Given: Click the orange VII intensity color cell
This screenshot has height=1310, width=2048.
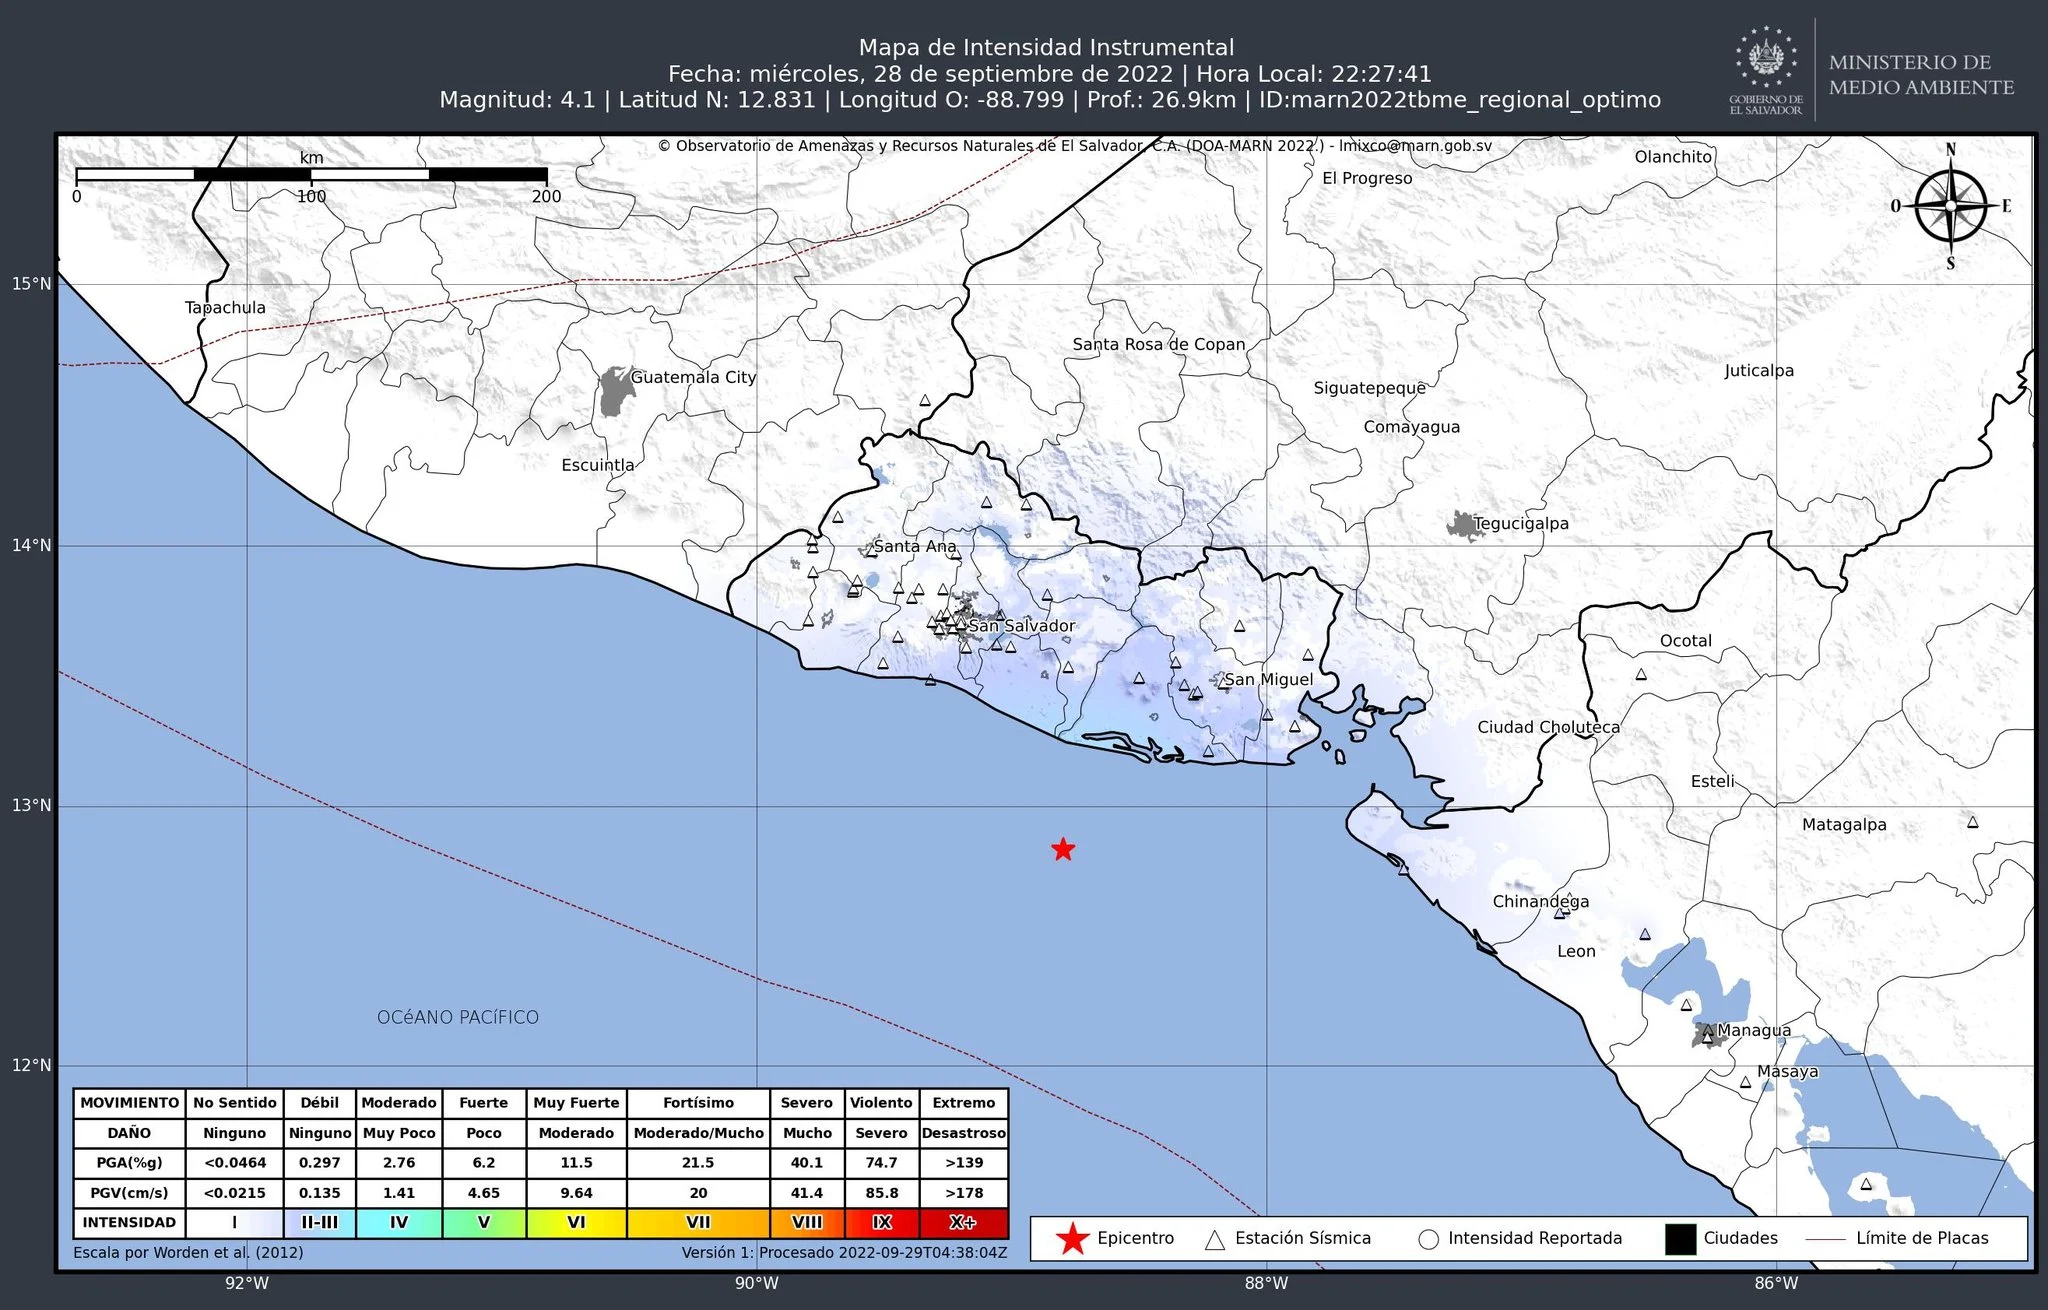Looking at the screenshot, I should click(x=698, y=1223).
